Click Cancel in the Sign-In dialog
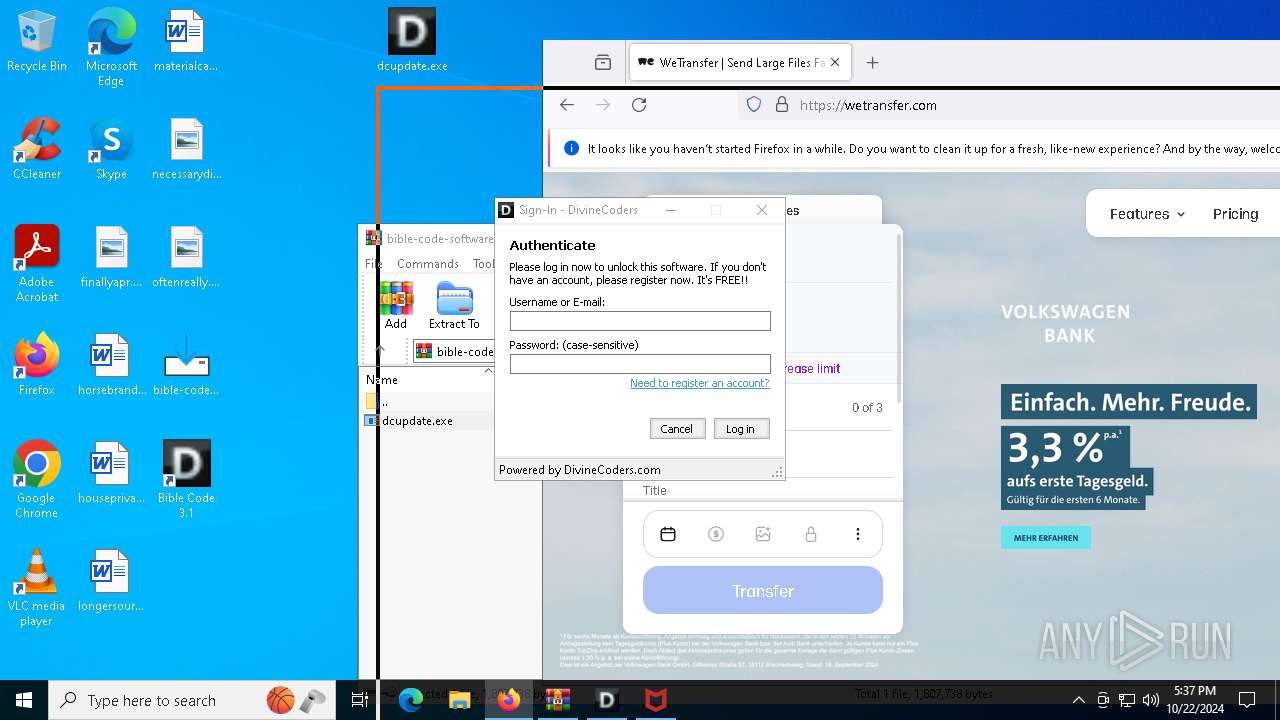This screenshot has width=1280, height=720. coord(676,428)
